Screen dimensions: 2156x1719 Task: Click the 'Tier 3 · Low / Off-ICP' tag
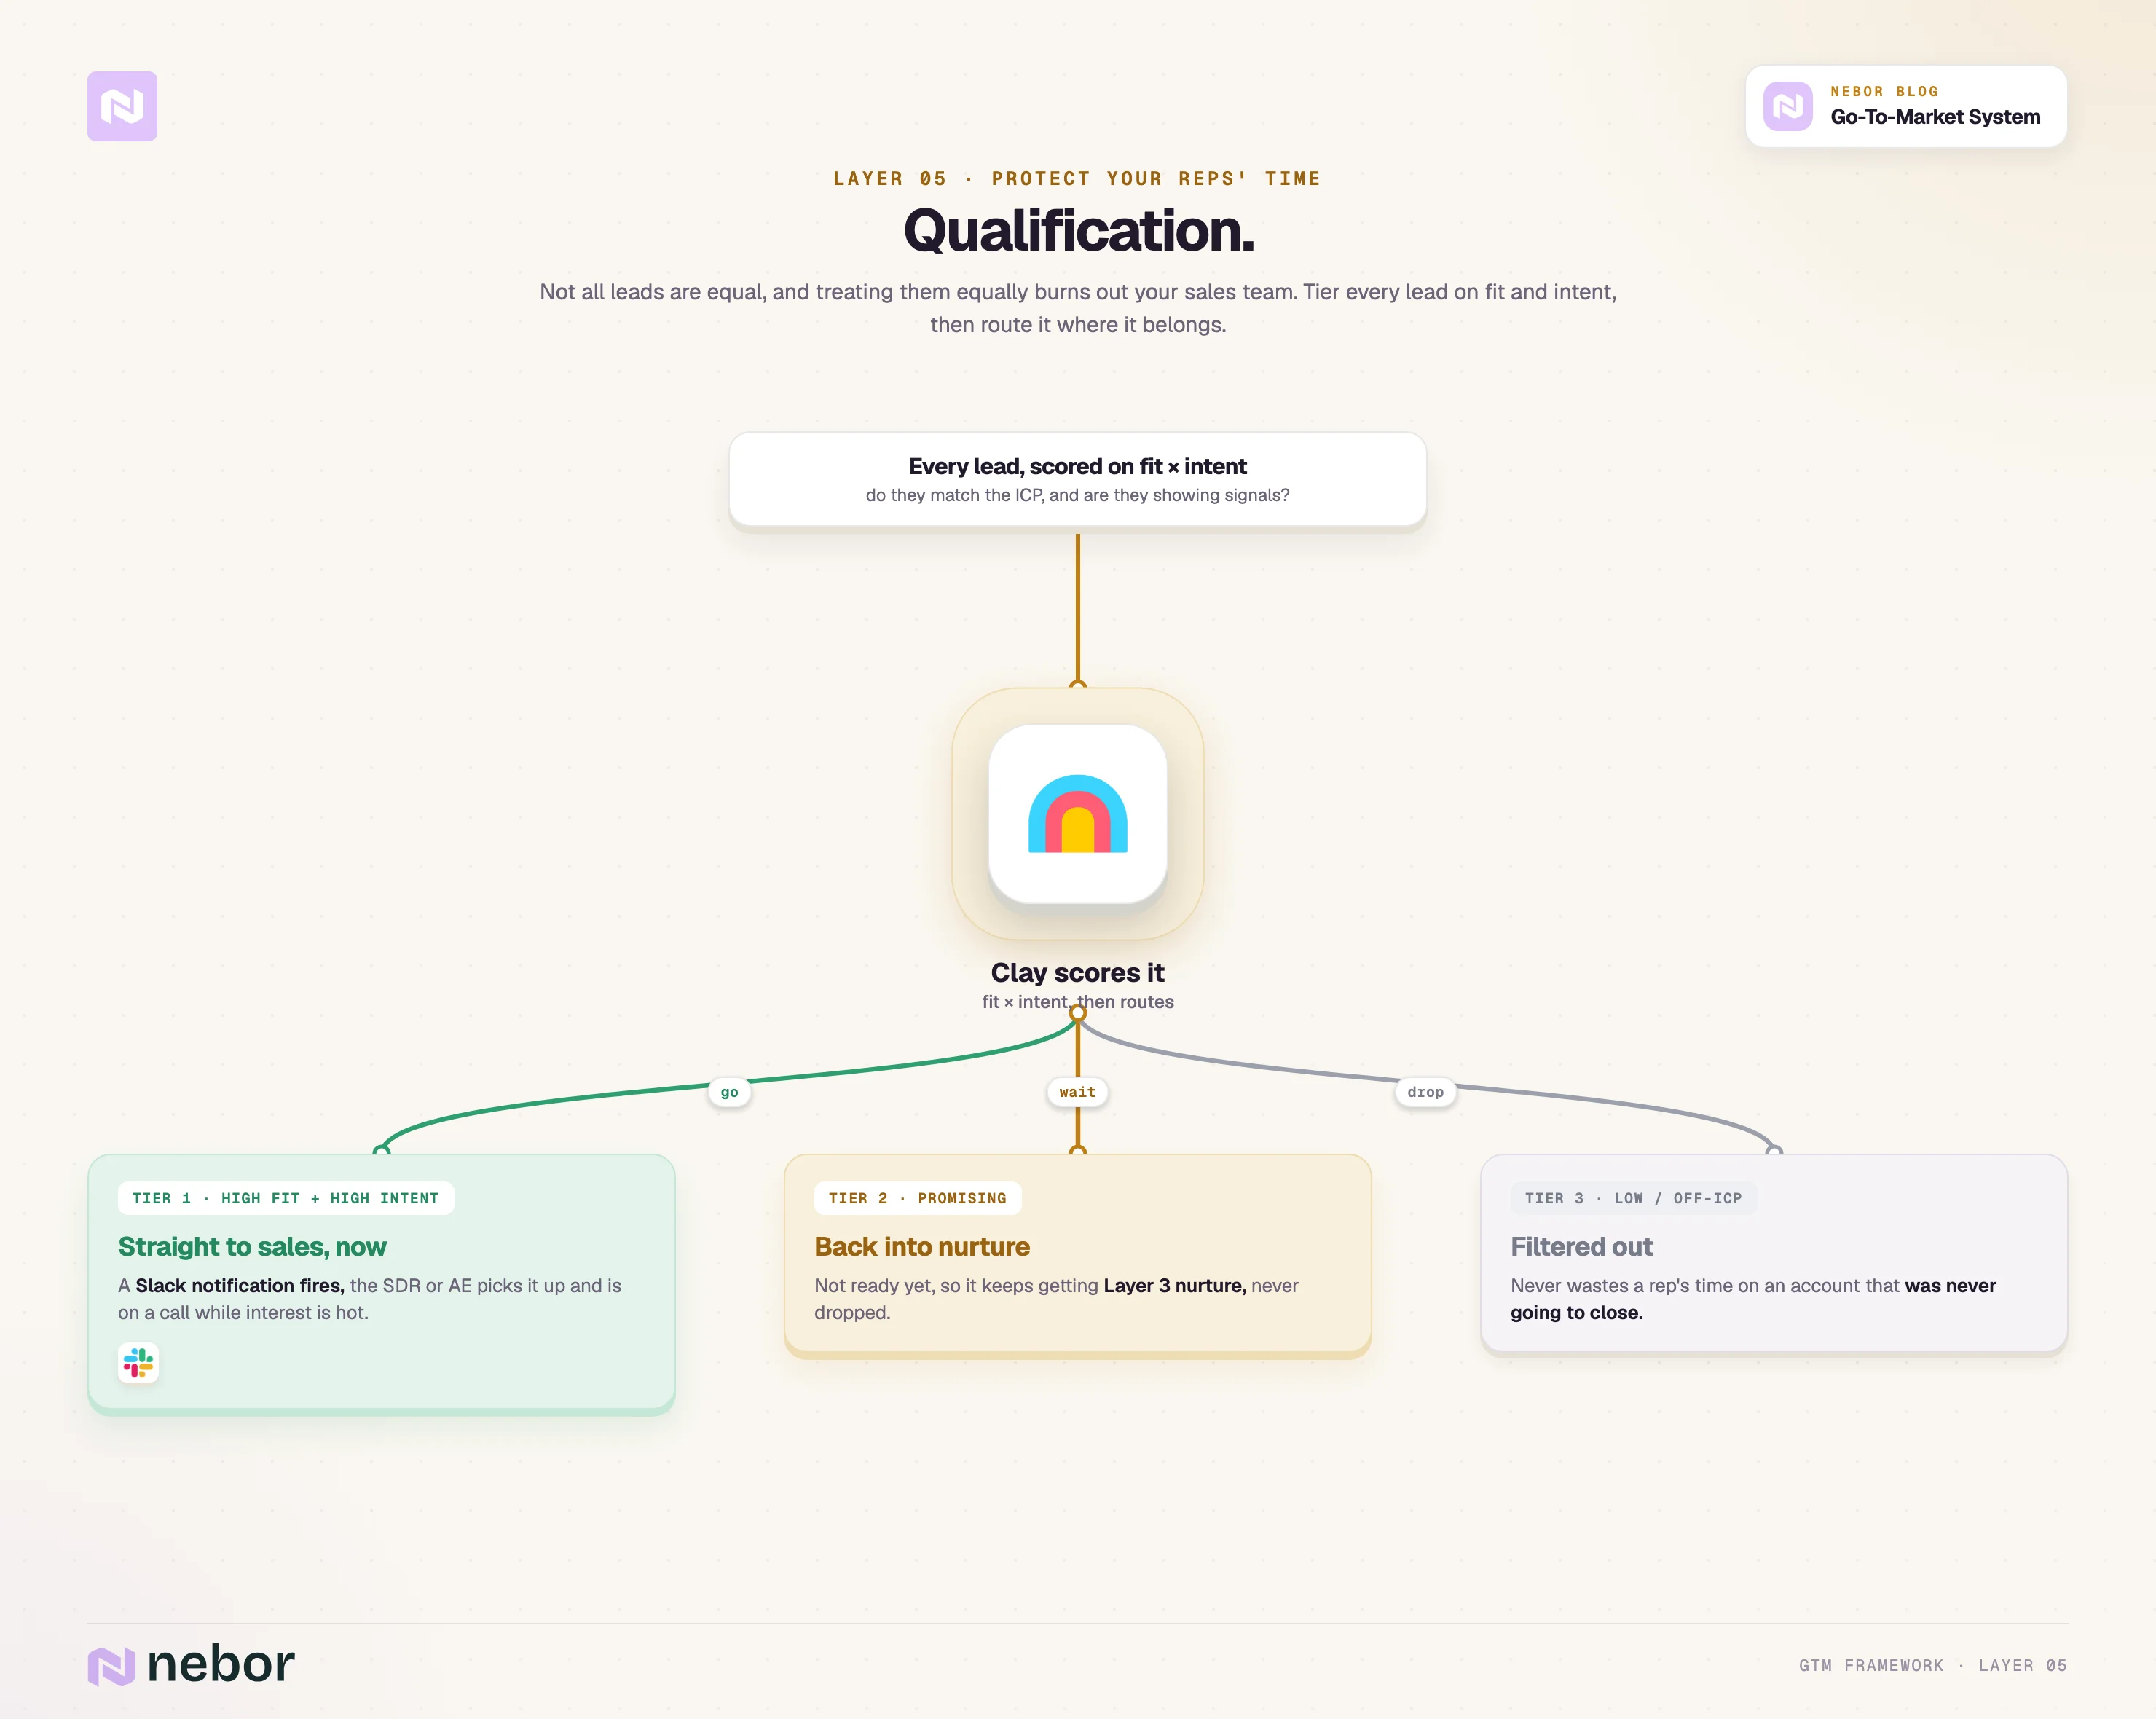click(x=1633, y=1198)
